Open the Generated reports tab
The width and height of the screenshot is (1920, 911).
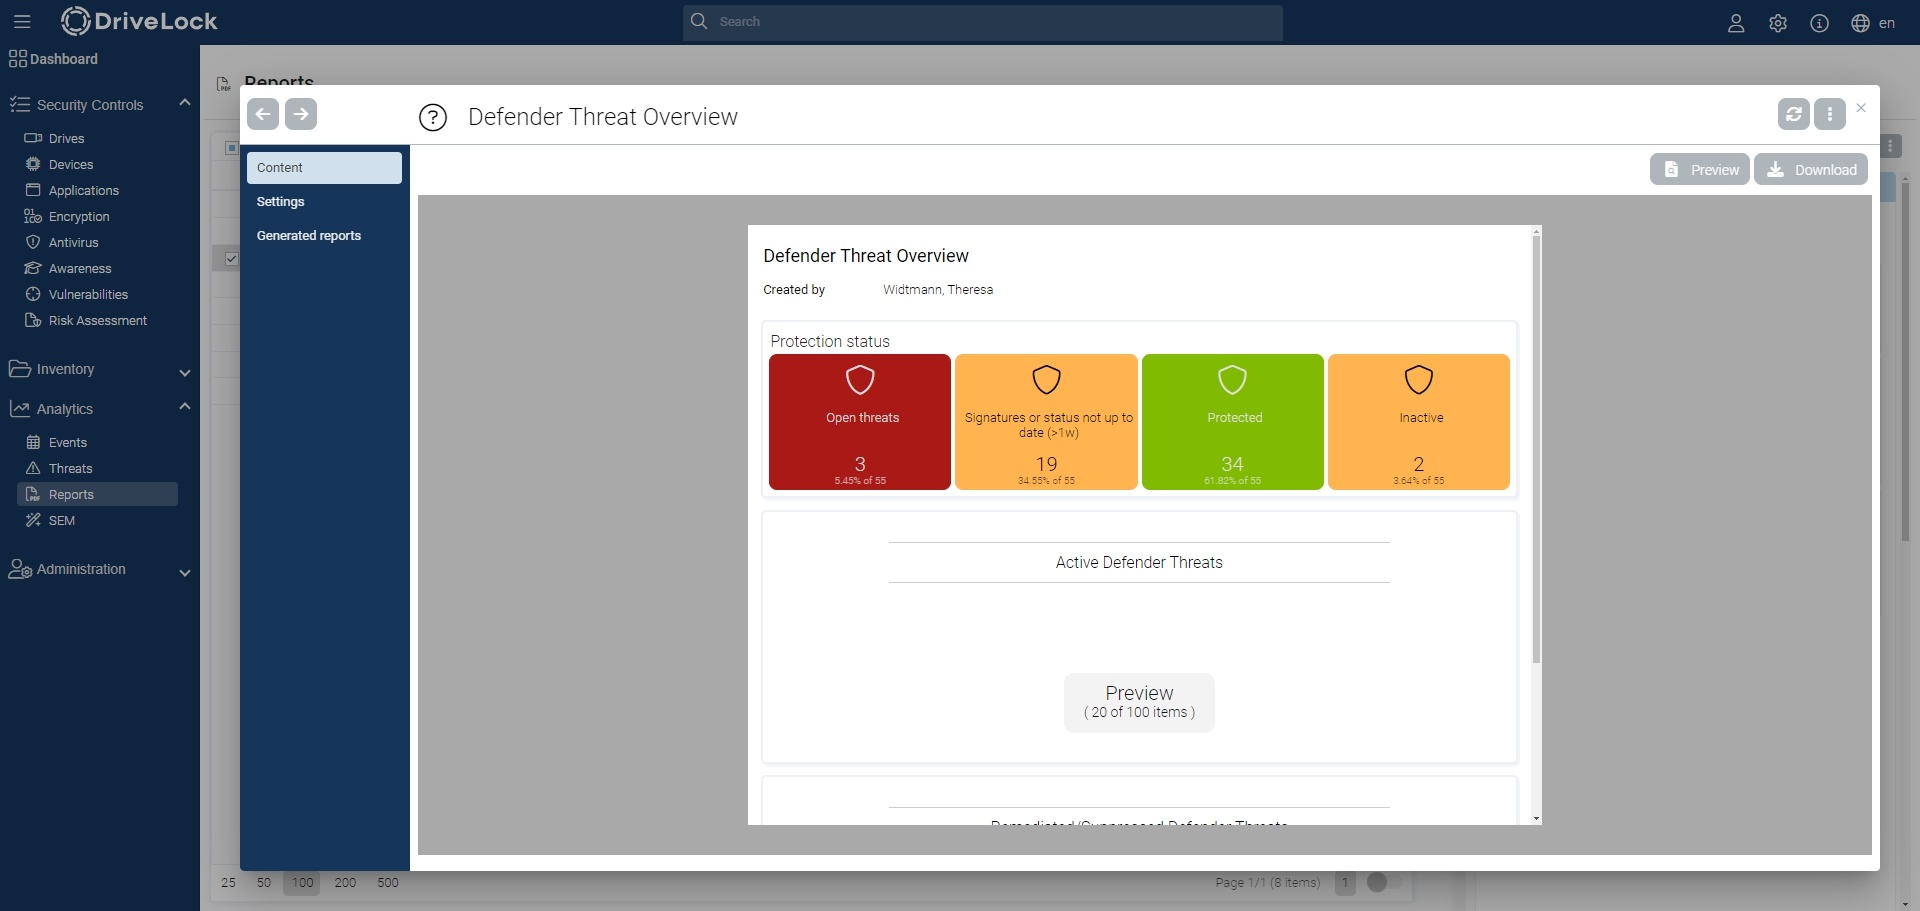point(324,236)
